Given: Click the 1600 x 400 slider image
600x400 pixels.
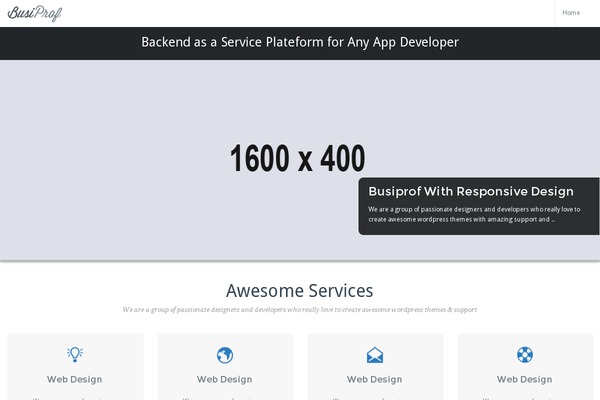Looking at the screenshot, I should click(x=300, y=160).
